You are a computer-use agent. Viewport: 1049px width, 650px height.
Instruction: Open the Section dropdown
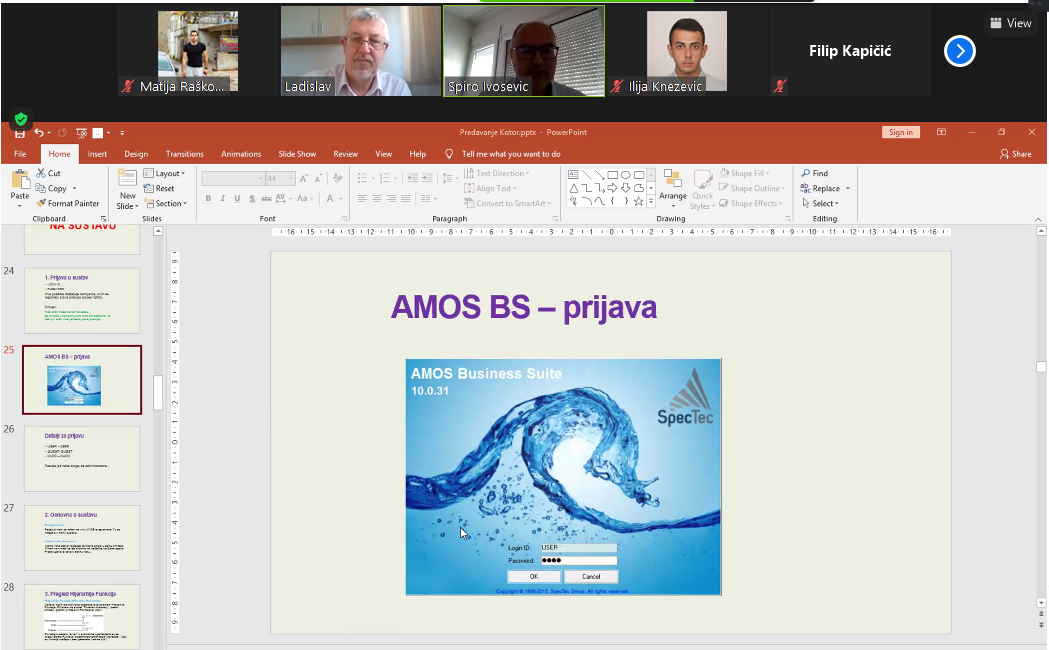coord(166,203)
